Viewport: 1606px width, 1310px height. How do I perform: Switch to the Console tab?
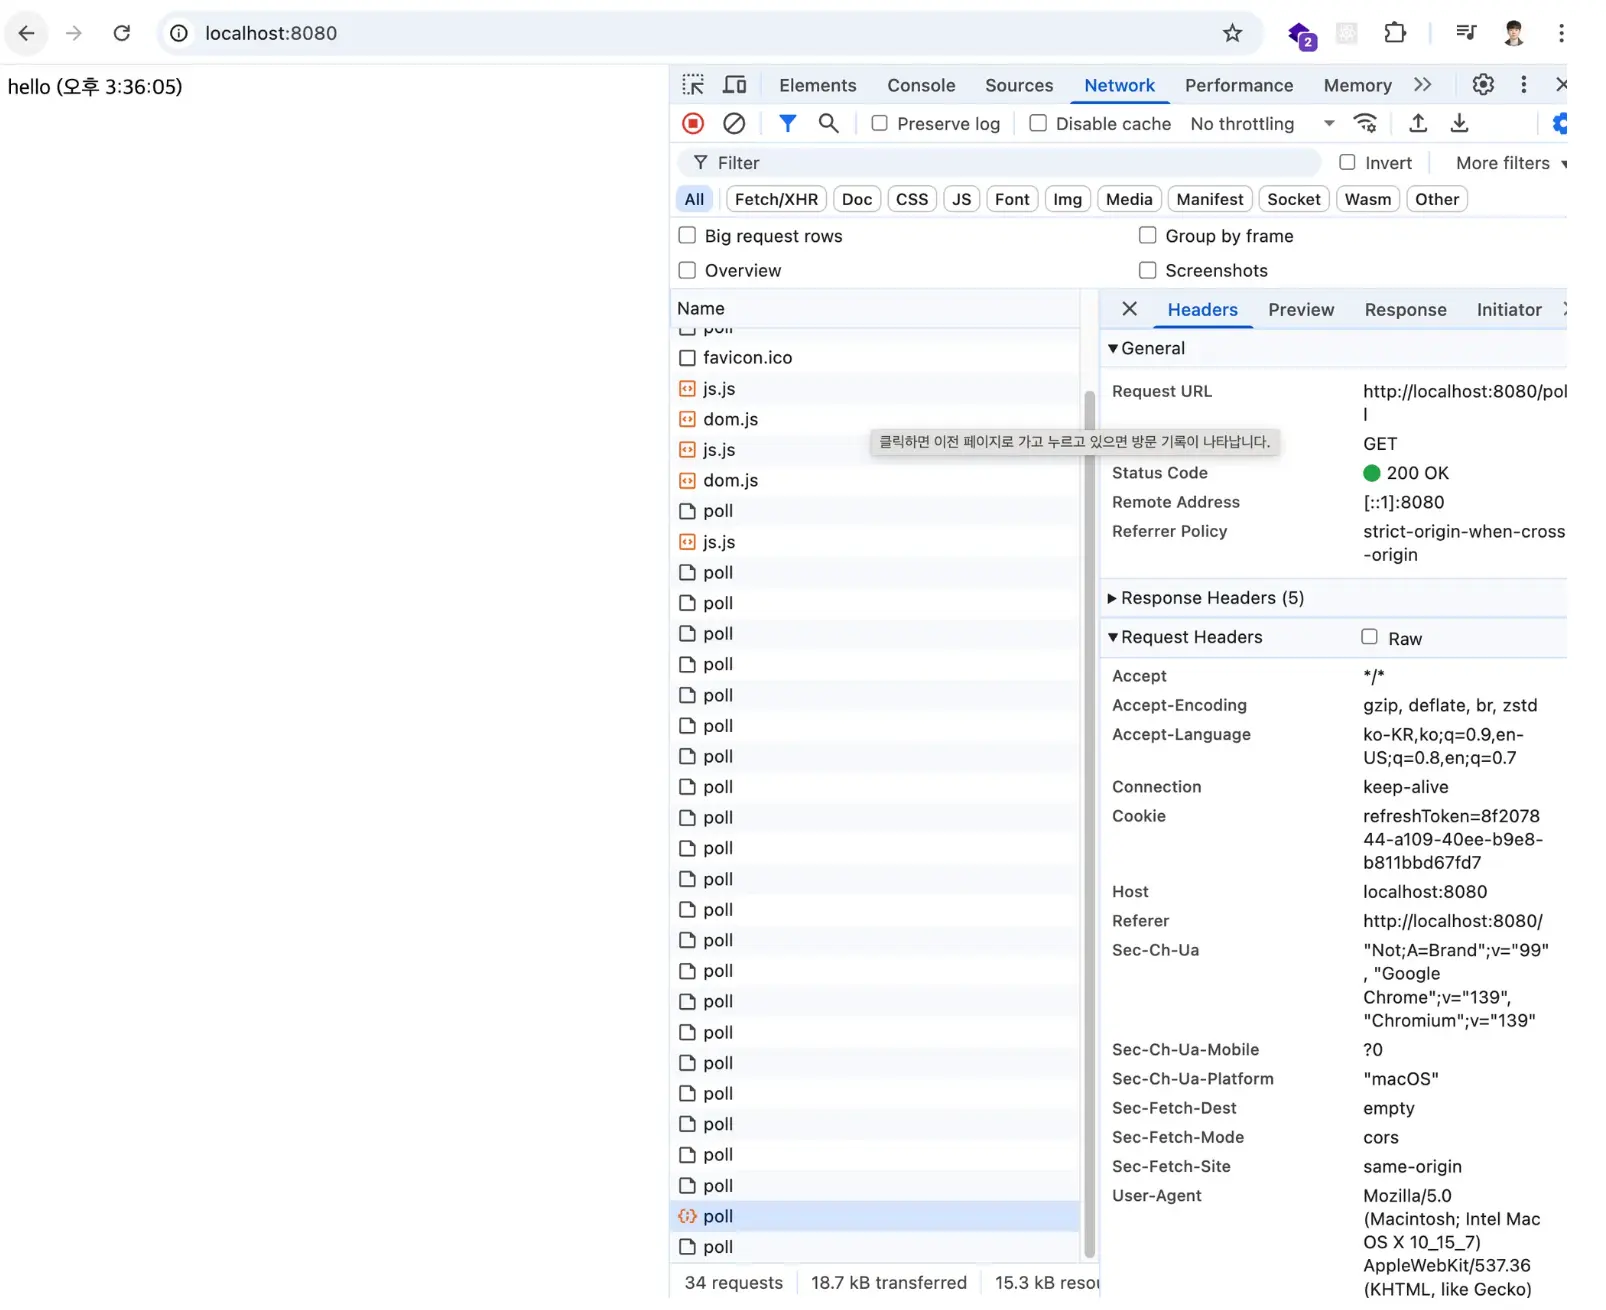921,86
